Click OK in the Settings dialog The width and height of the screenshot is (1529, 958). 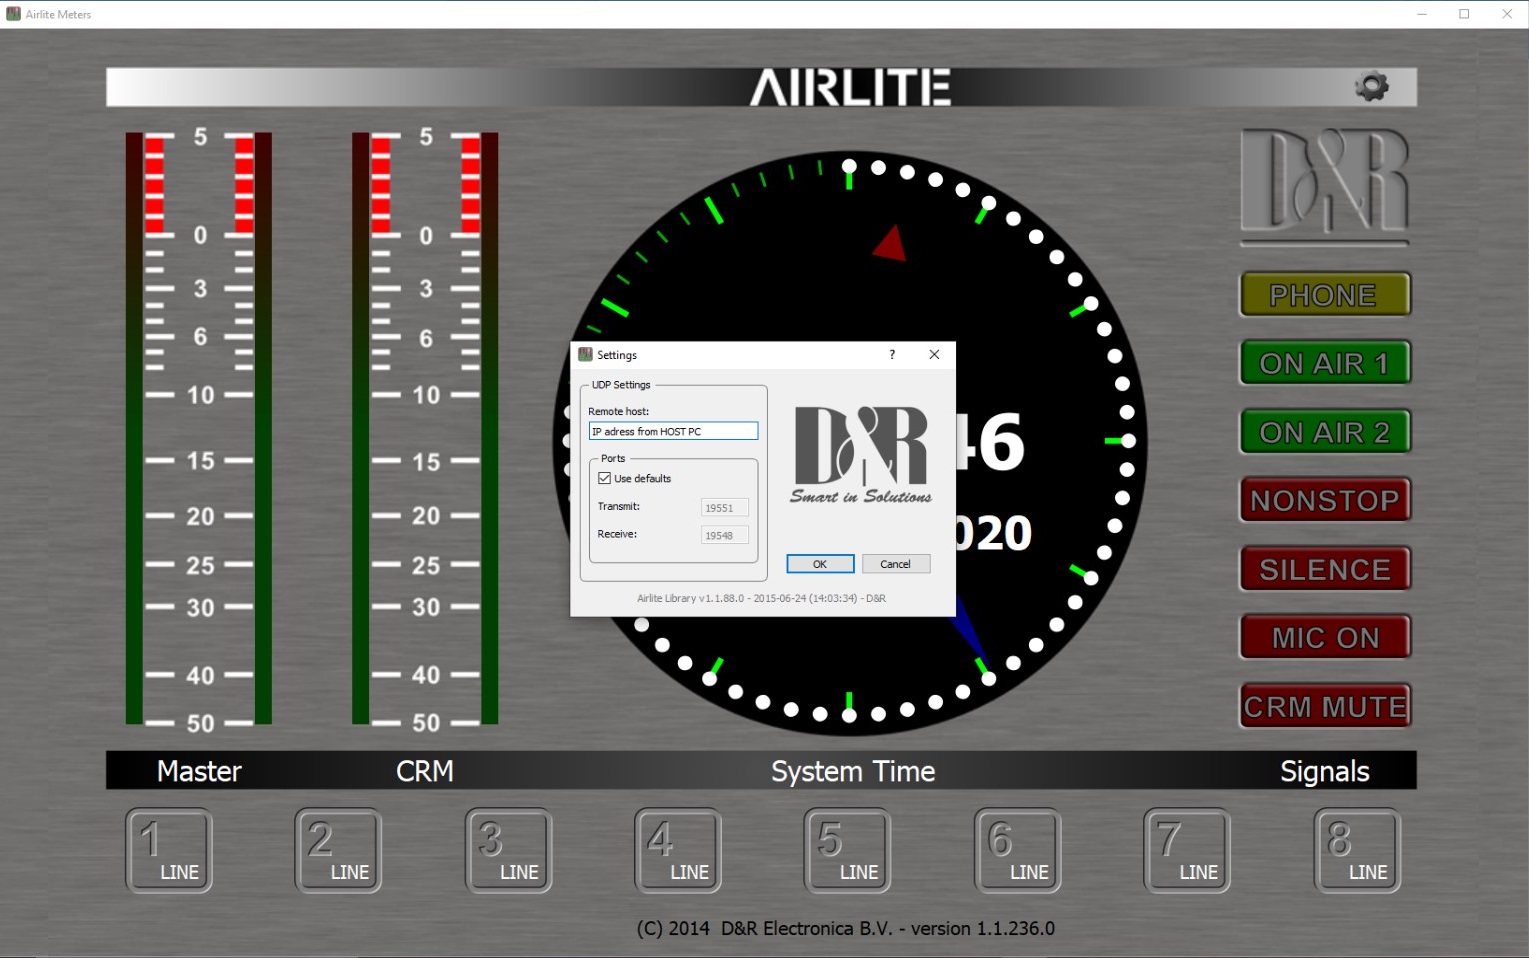[820, 564]
